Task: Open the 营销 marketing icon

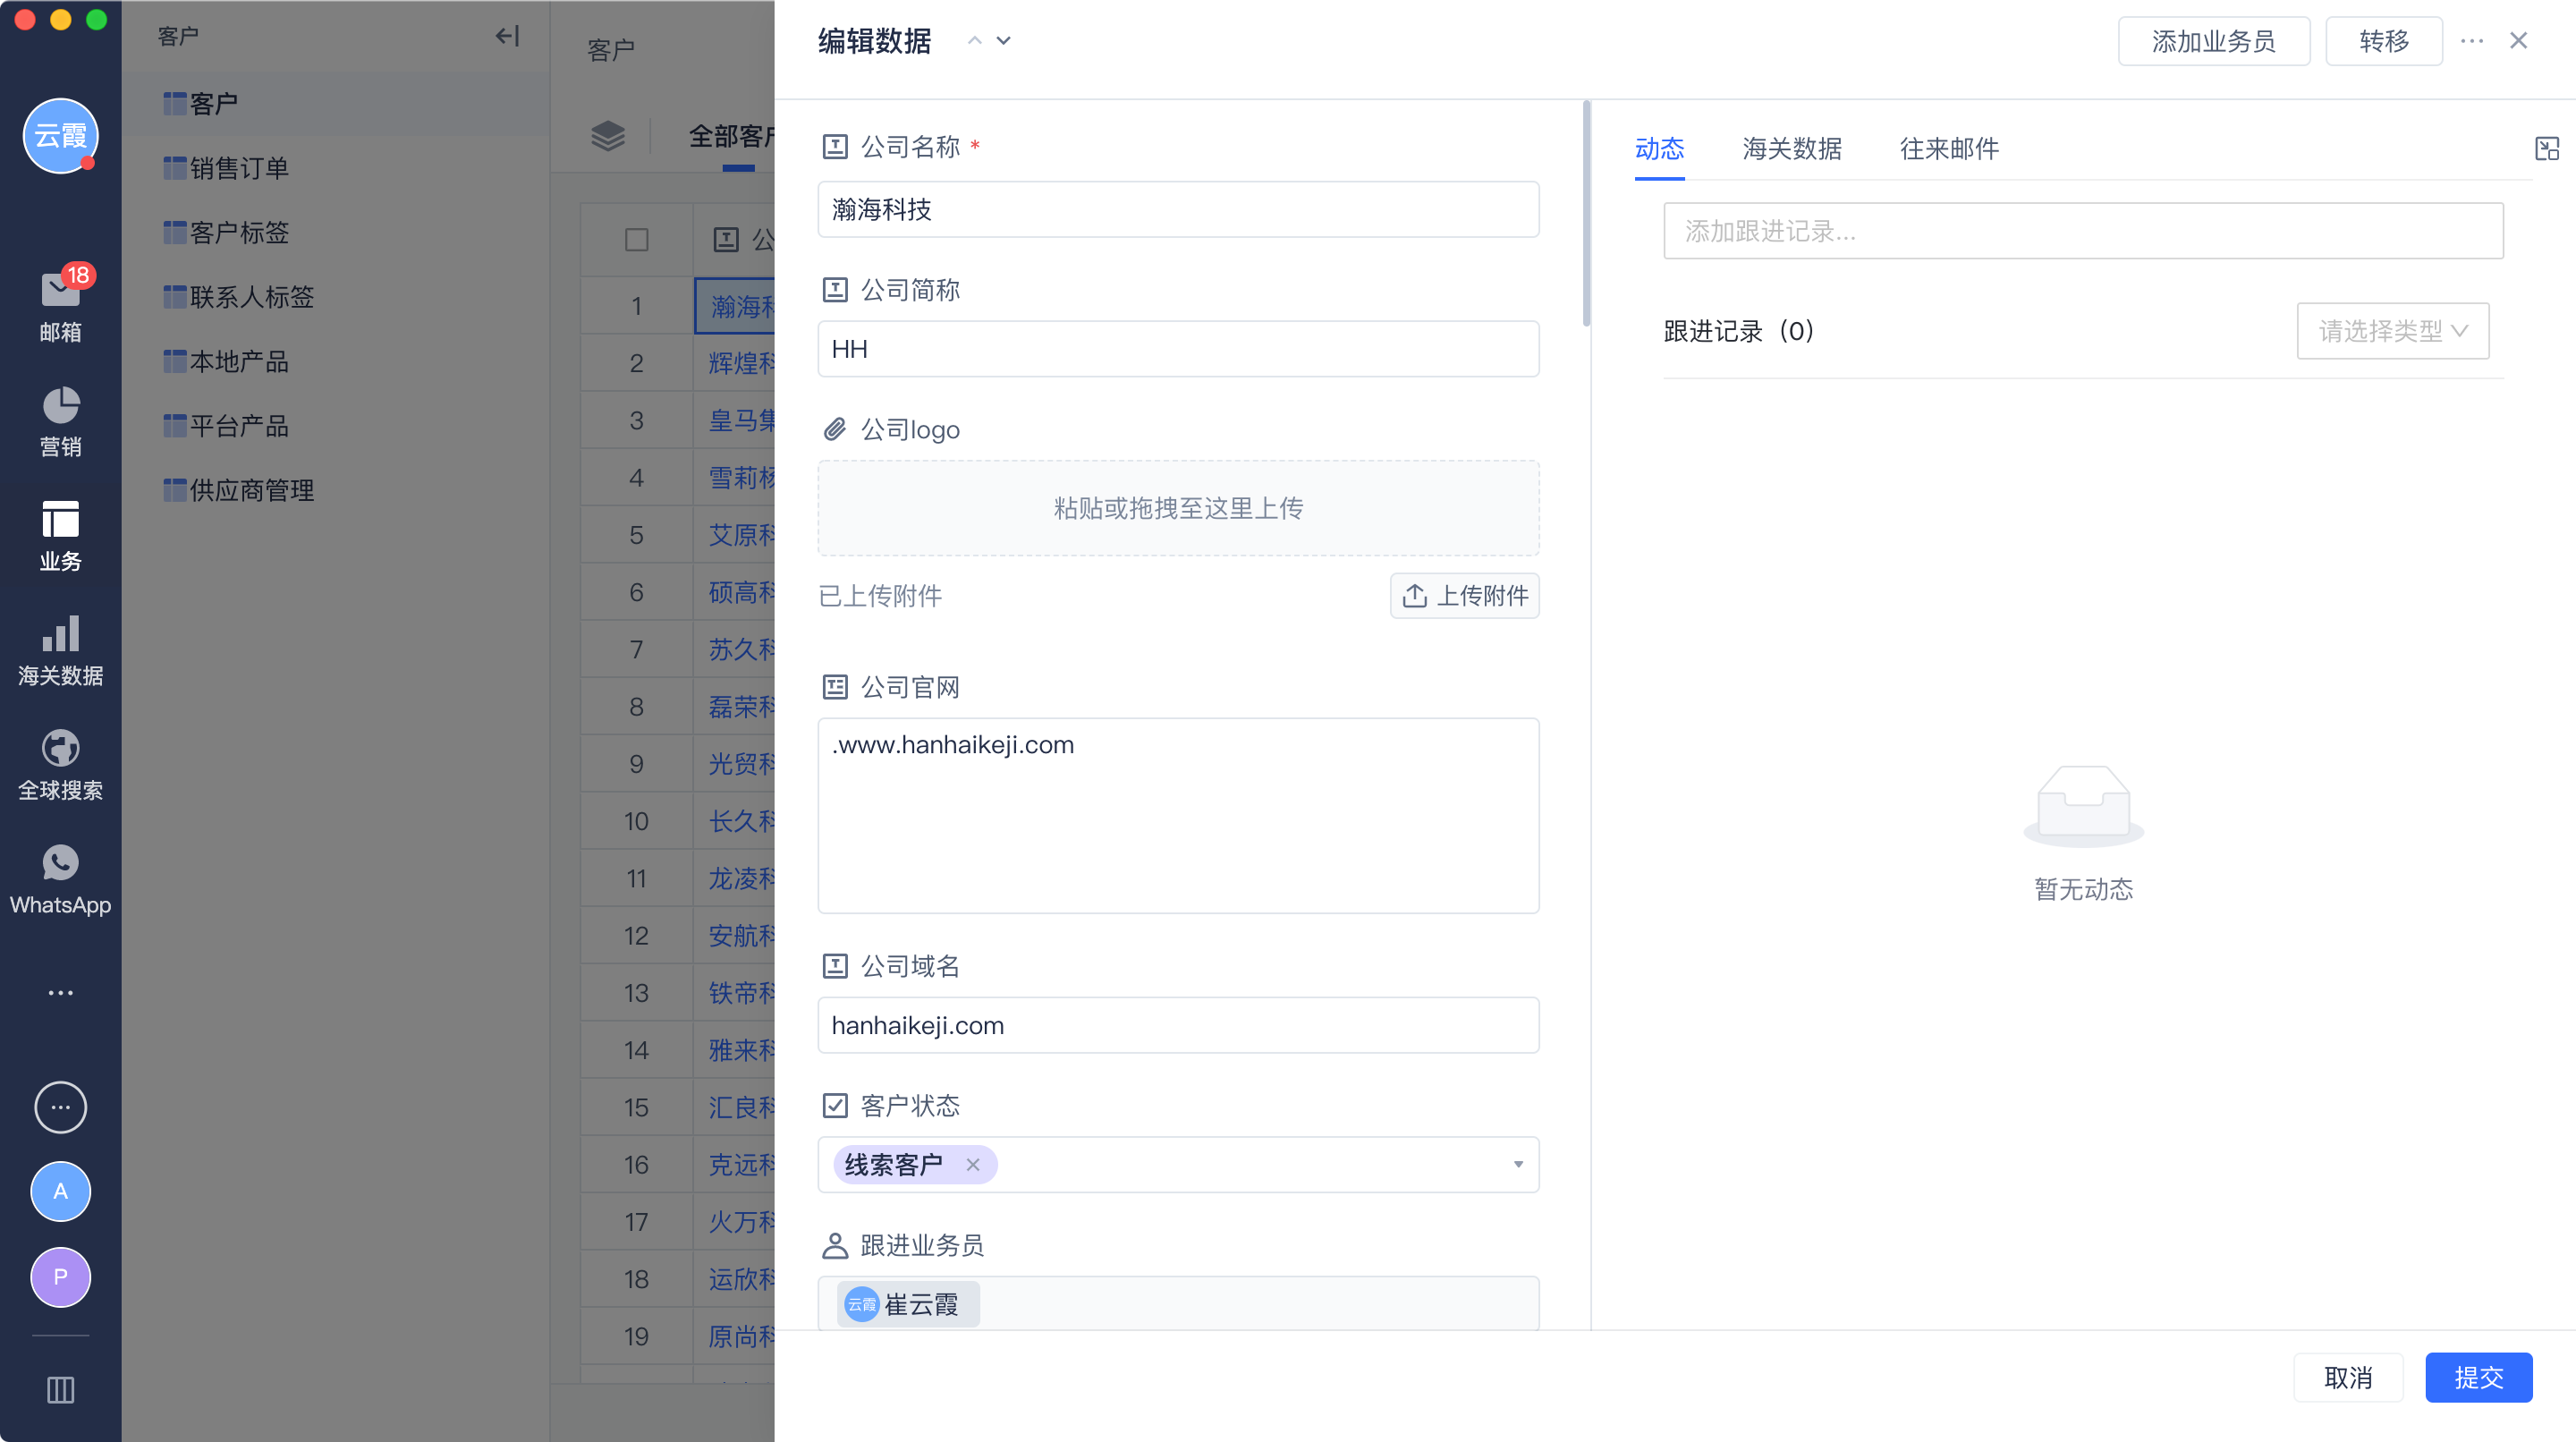Action: tap(60, 407)
